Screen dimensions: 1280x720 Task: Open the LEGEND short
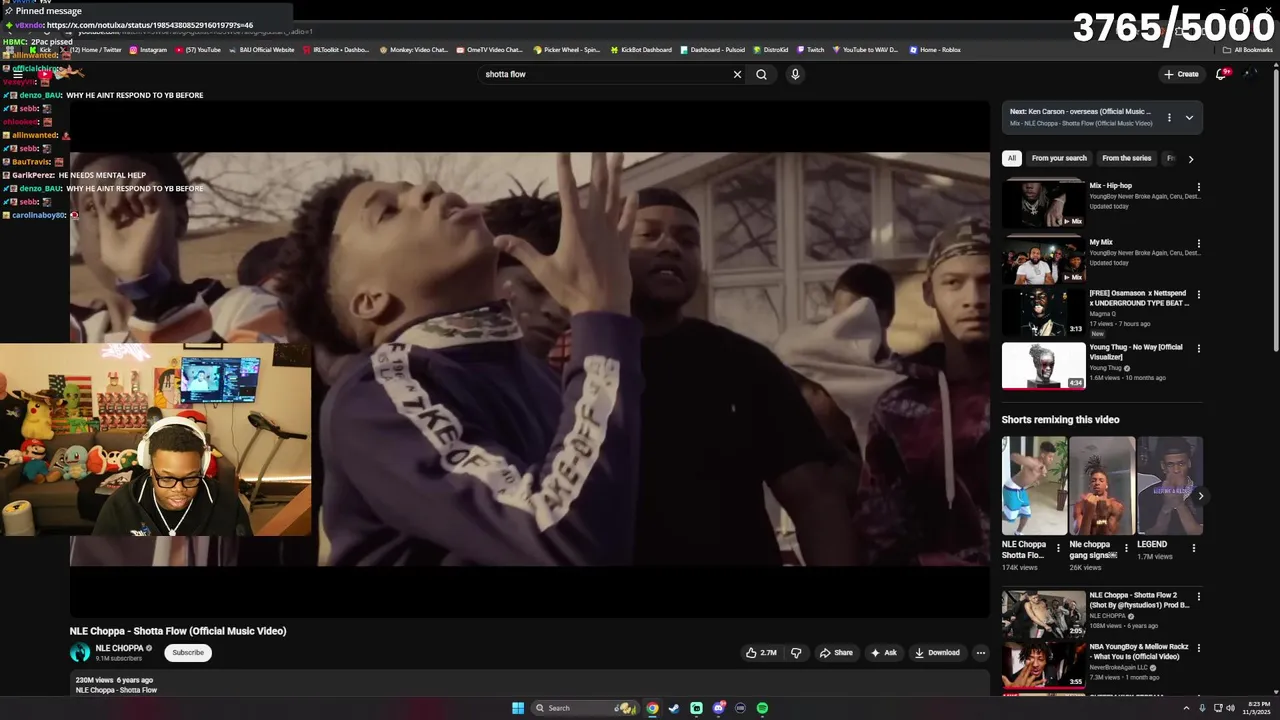pos(1170,486)
